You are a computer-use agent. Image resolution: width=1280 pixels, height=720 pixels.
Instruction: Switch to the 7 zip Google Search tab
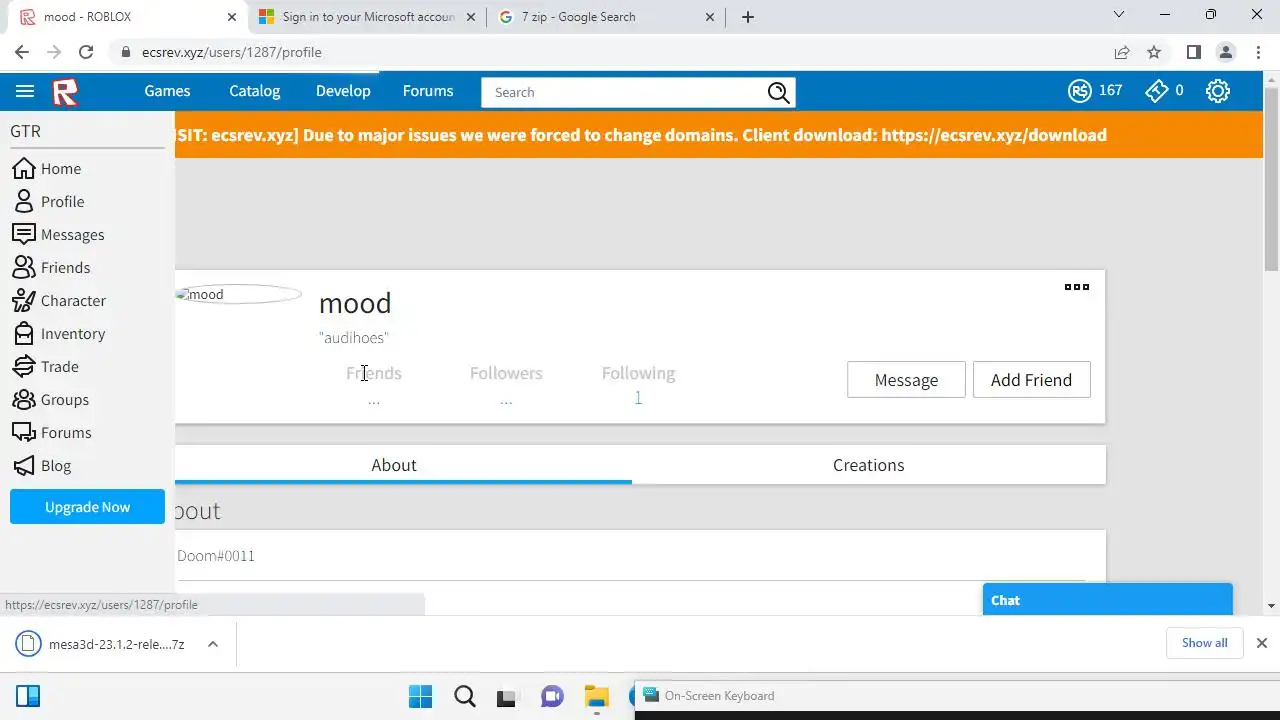click(x=606, y=17)
